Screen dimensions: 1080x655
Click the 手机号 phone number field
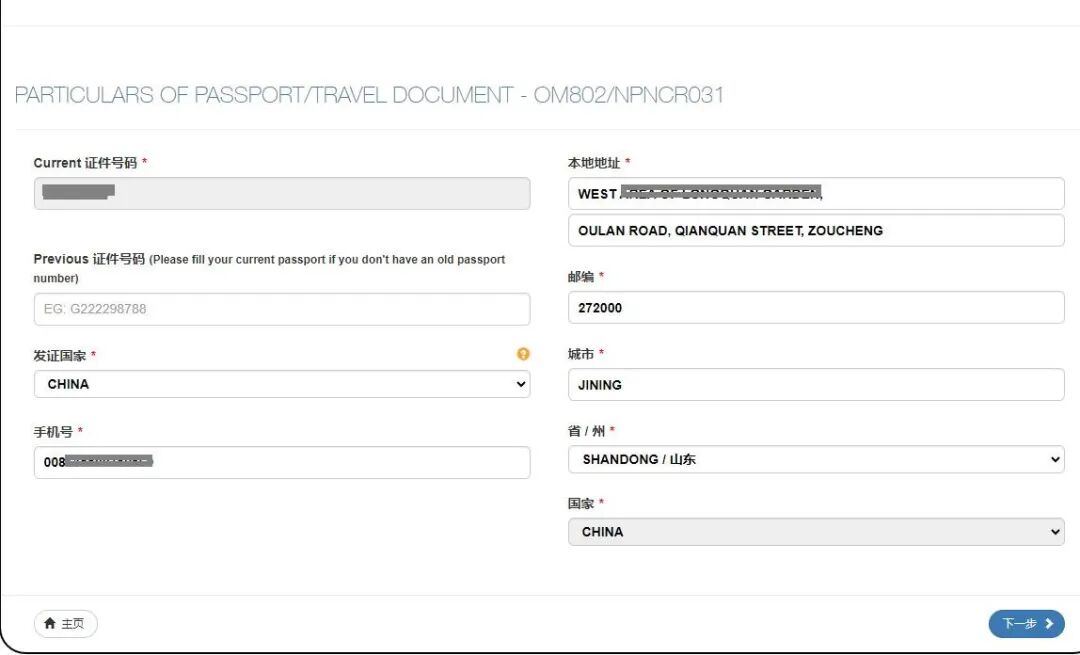pos(282,462)
